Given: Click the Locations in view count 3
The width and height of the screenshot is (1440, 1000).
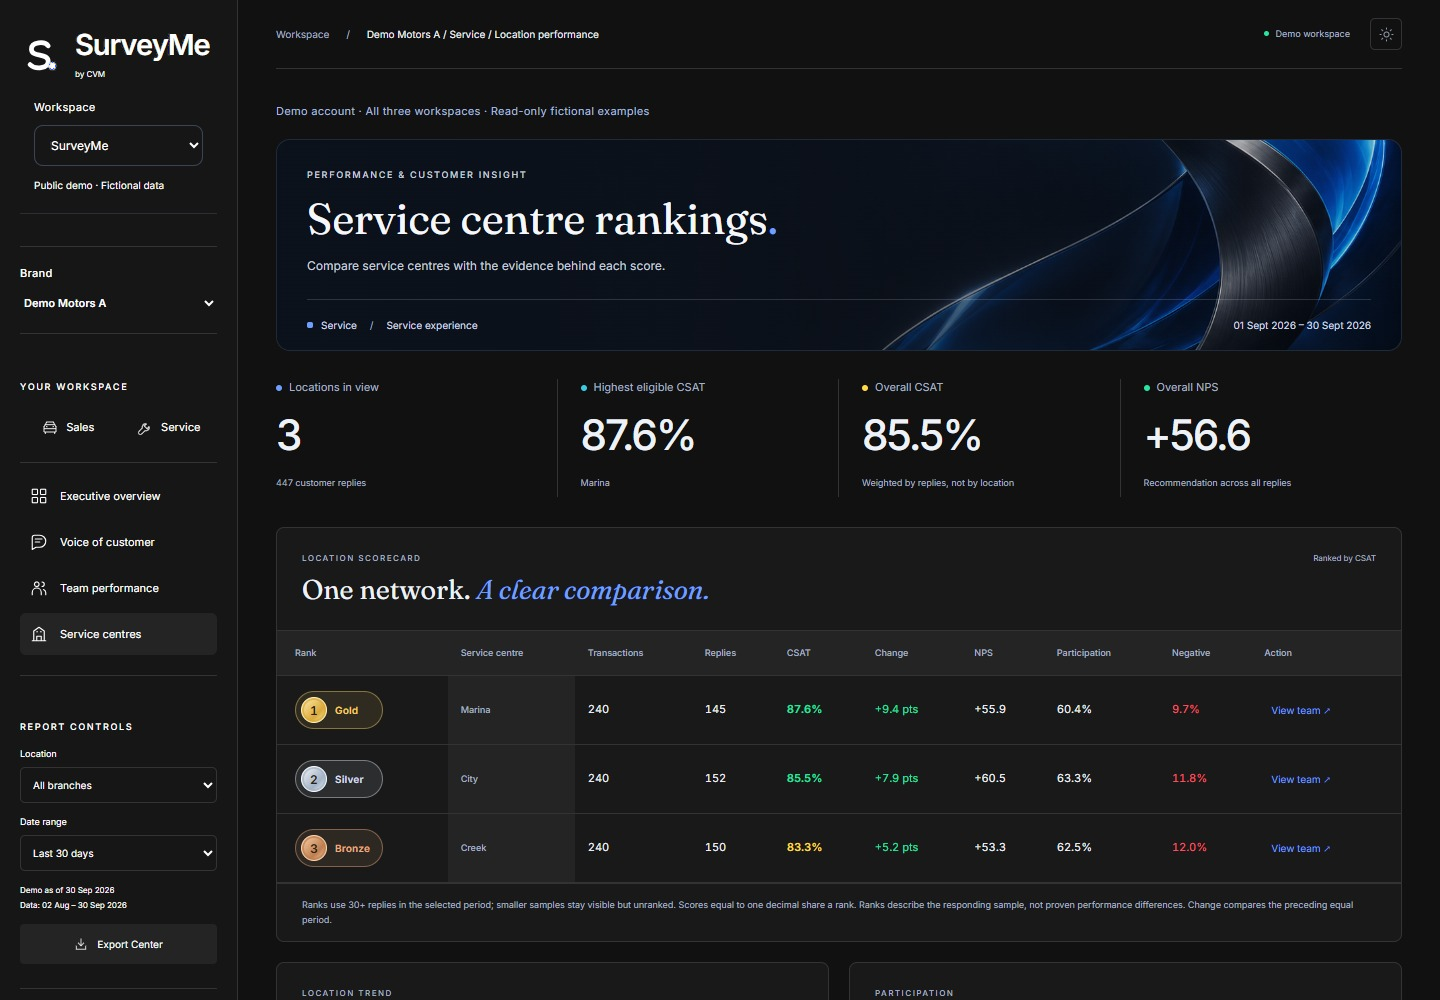Looking at the screenshot, I should coord(289,435).
